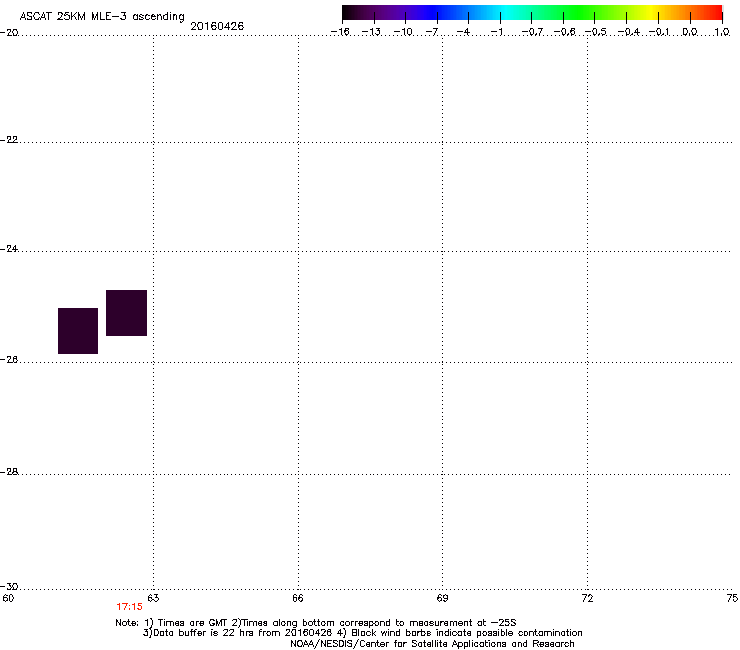Click the '72' longitude axis label
This screenshot has height=650, width=740.
coord(587,599)
